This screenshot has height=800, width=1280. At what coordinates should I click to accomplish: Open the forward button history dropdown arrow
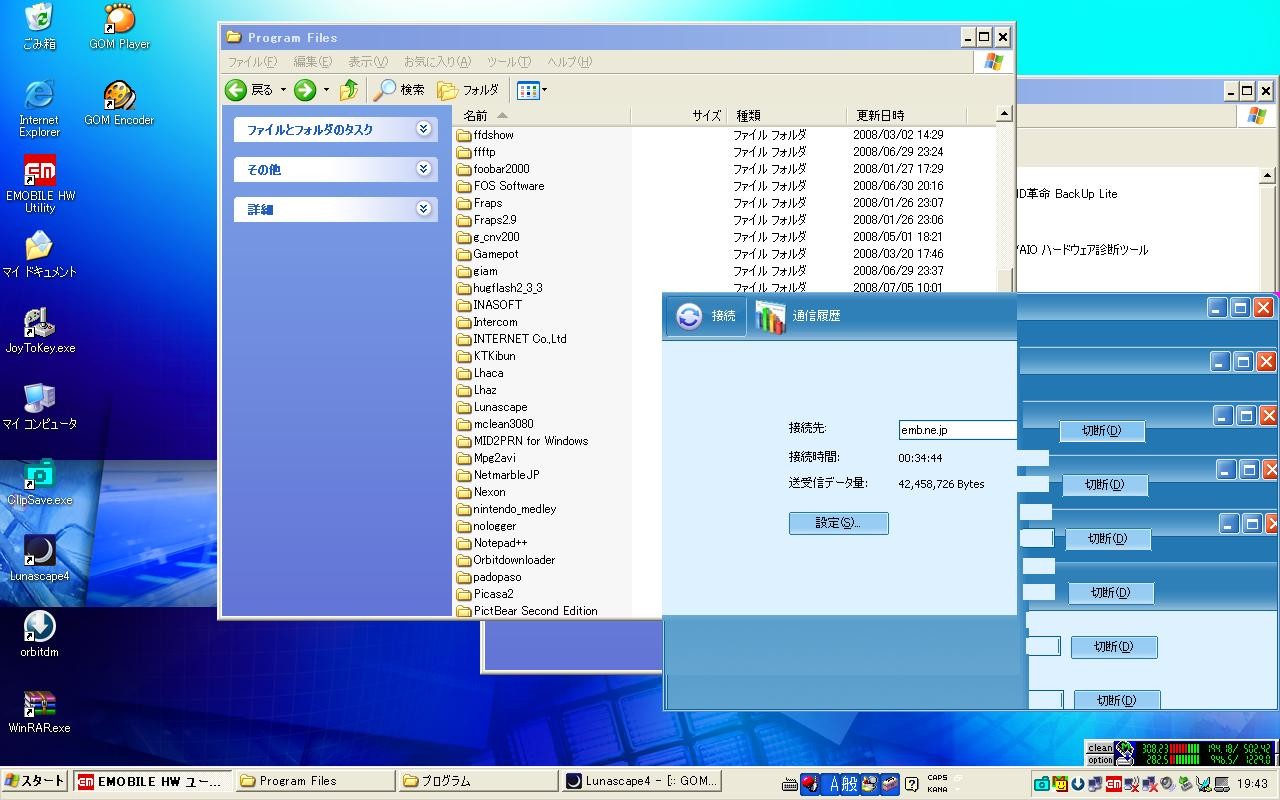(x=326, y=90)
